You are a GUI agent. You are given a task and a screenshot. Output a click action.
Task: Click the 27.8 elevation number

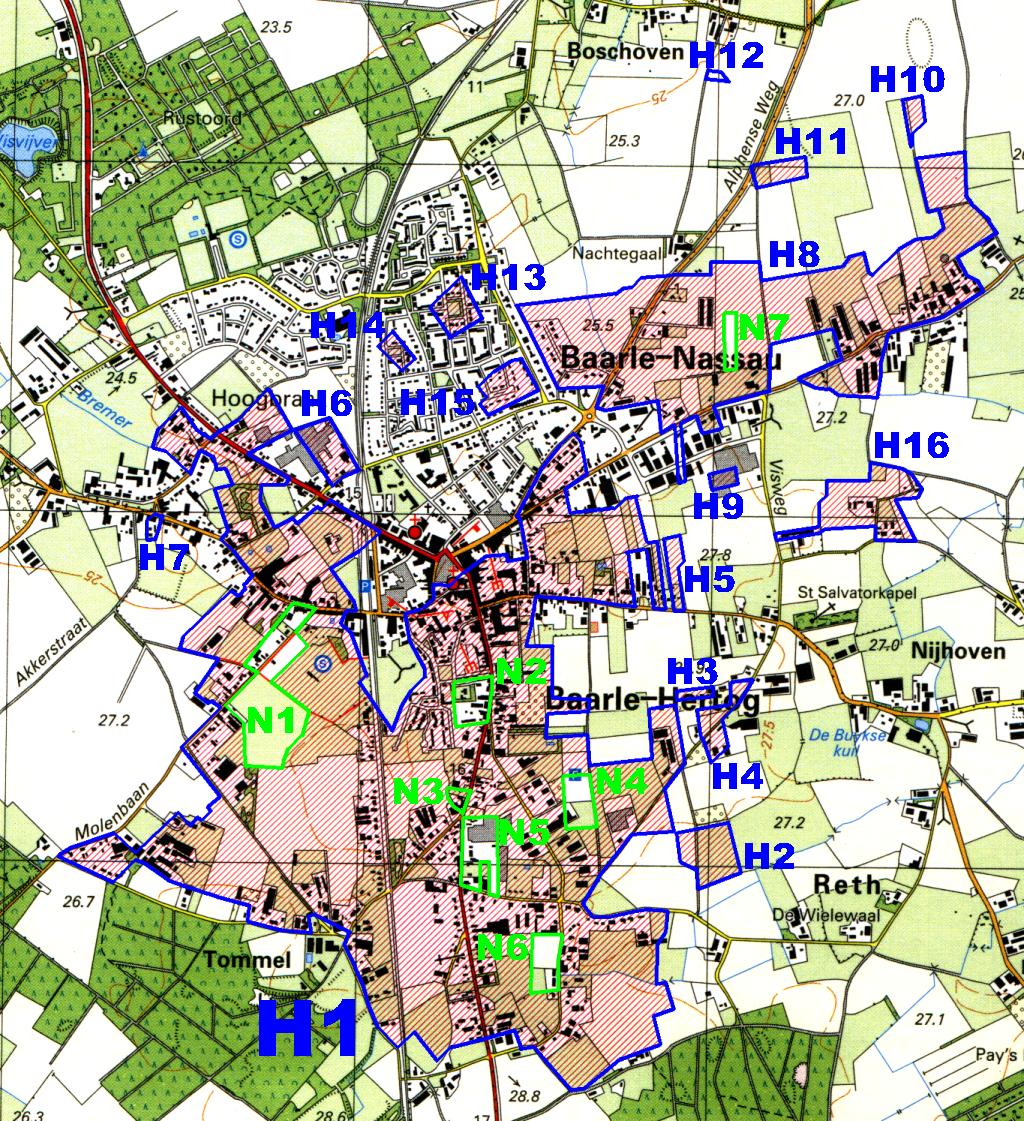[x=715, y=555]
